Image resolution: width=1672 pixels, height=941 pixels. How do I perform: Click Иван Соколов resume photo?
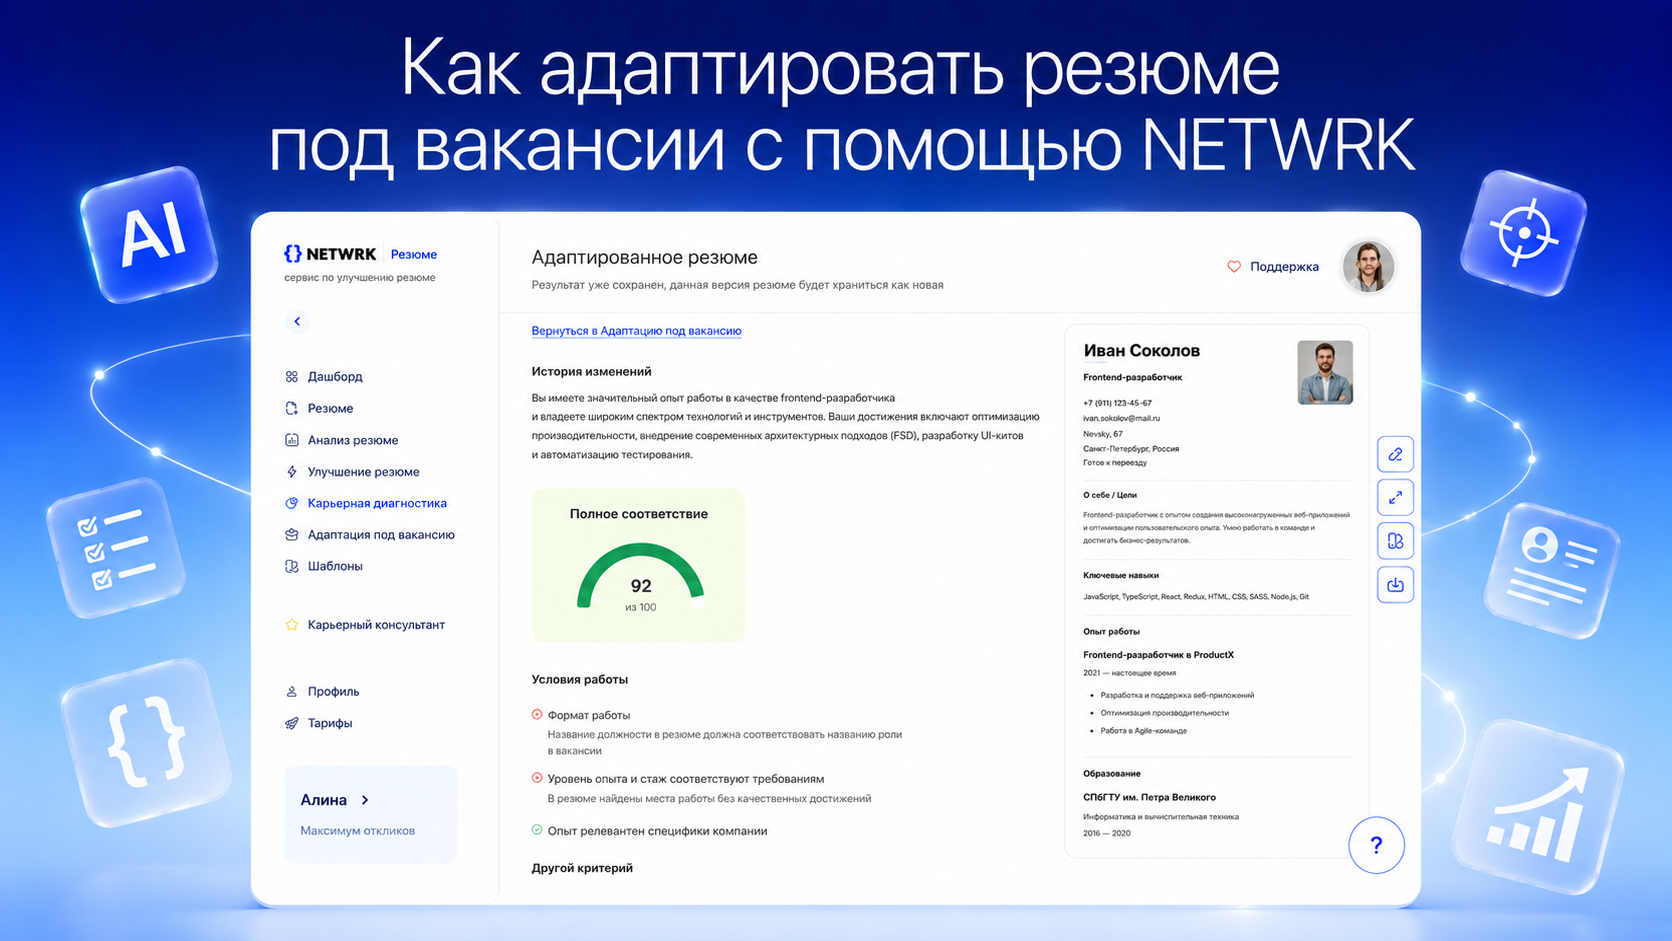1325,372
